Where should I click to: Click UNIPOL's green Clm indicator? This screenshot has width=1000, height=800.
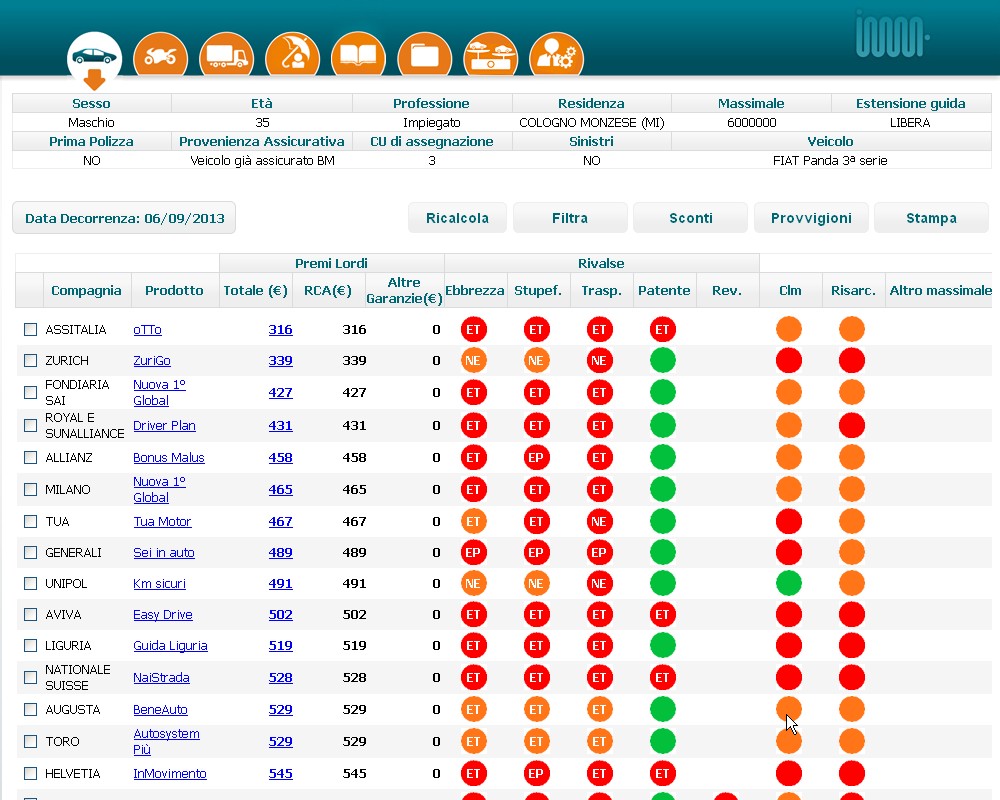point(789,583)
